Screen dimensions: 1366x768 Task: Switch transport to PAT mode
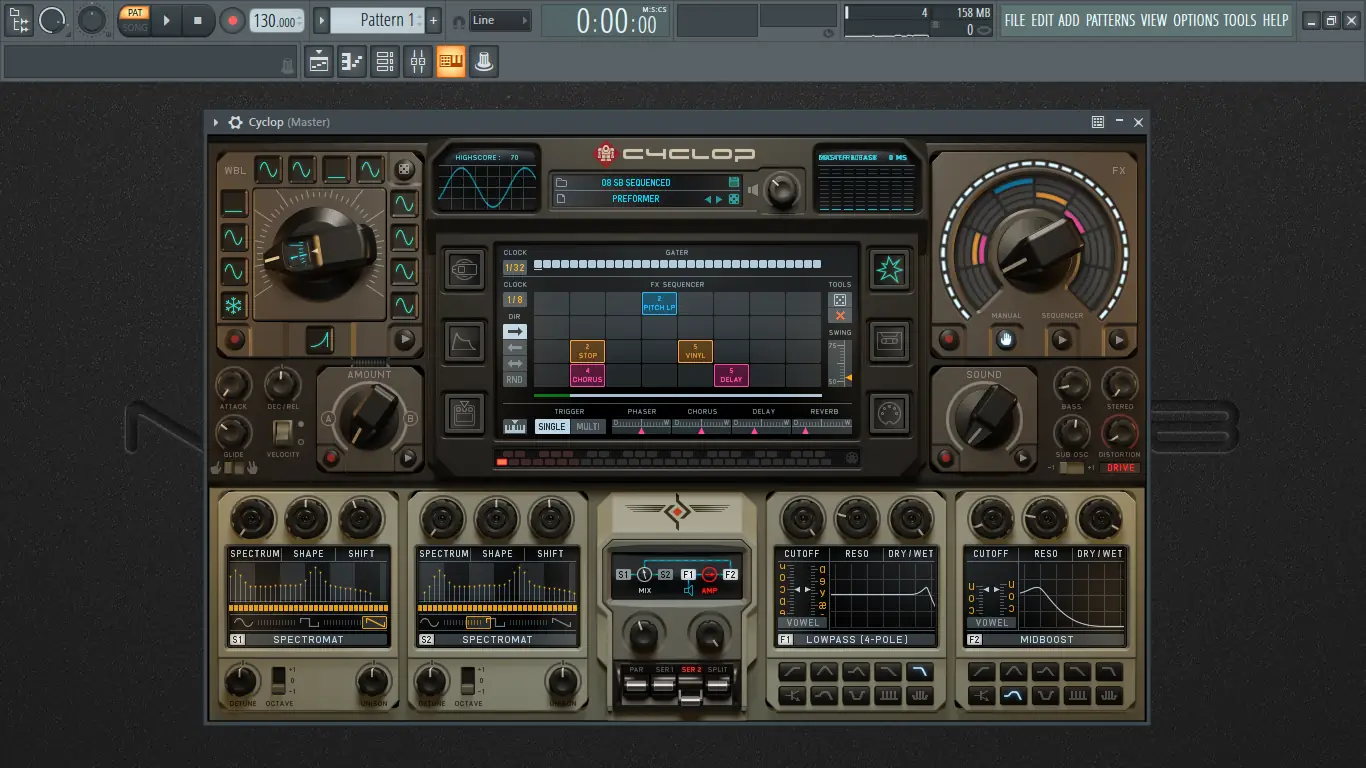point(134,13)
